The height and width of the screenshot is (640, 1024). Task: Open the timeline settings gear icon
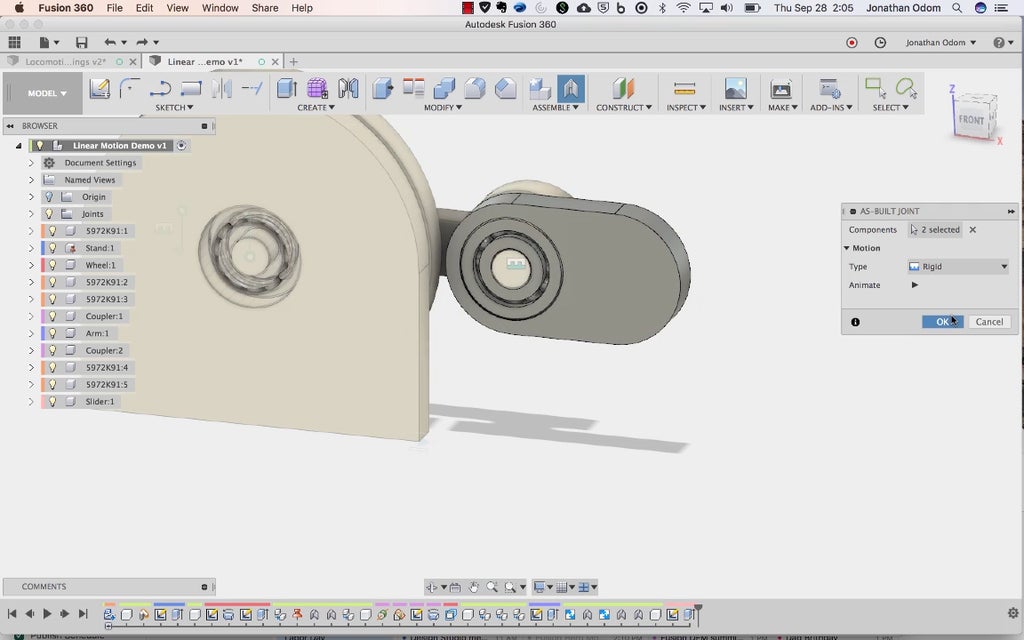(1012, 613)
